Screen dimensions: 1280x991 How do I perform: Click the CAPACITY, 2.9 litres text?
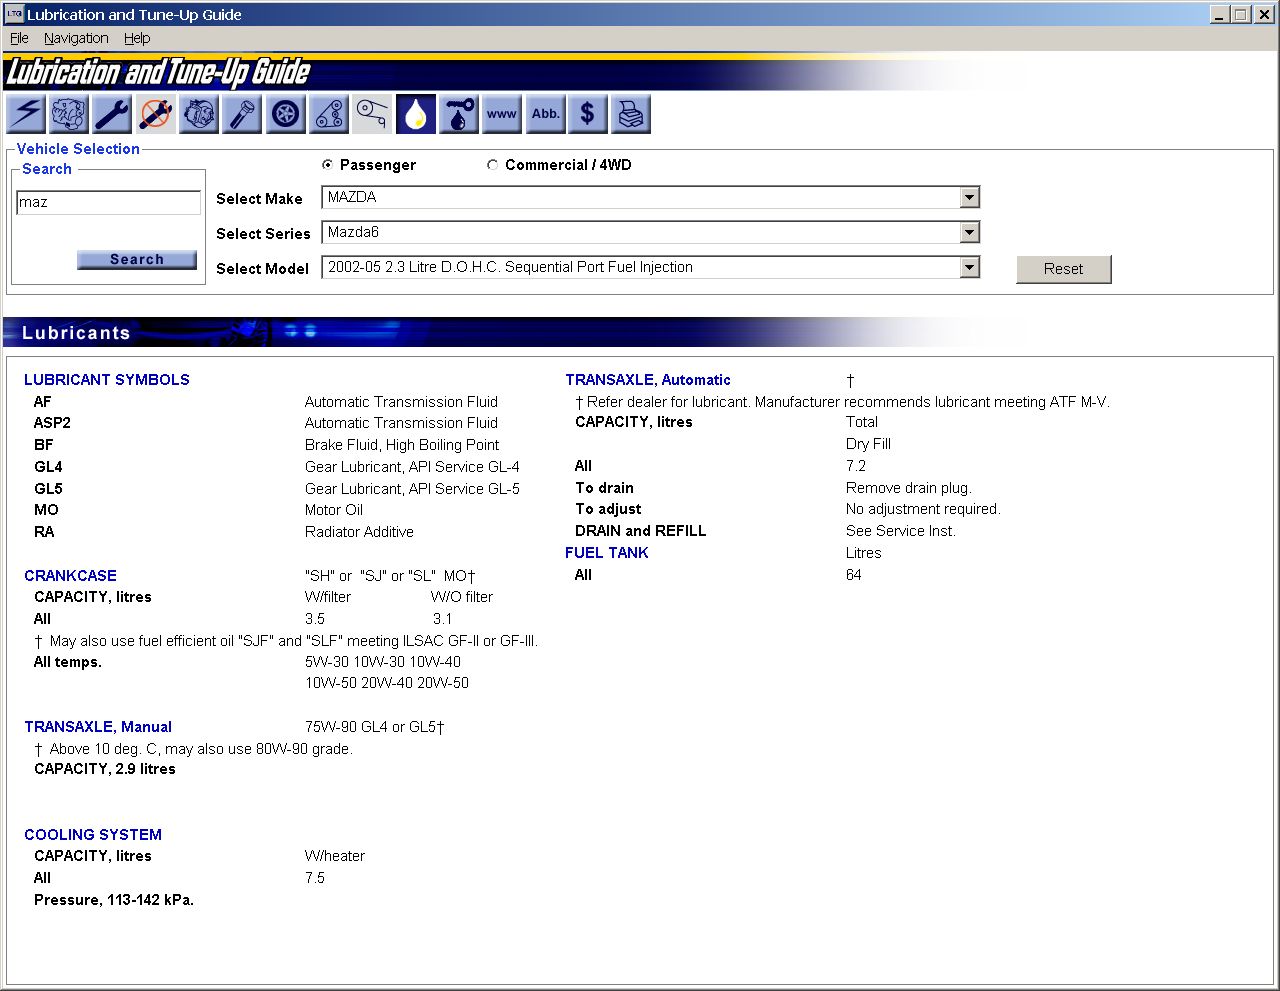[105, 769]
